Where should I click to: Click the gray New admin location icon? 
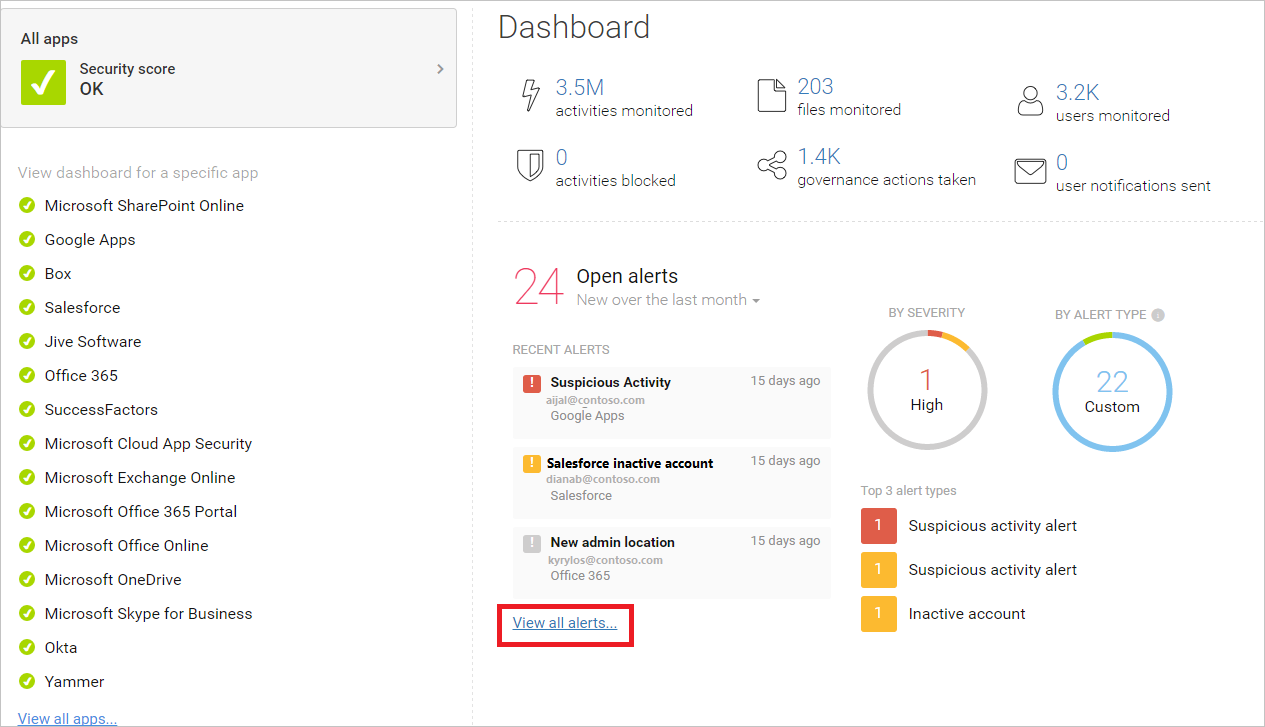pyautogui.click(x=532, y=543)
